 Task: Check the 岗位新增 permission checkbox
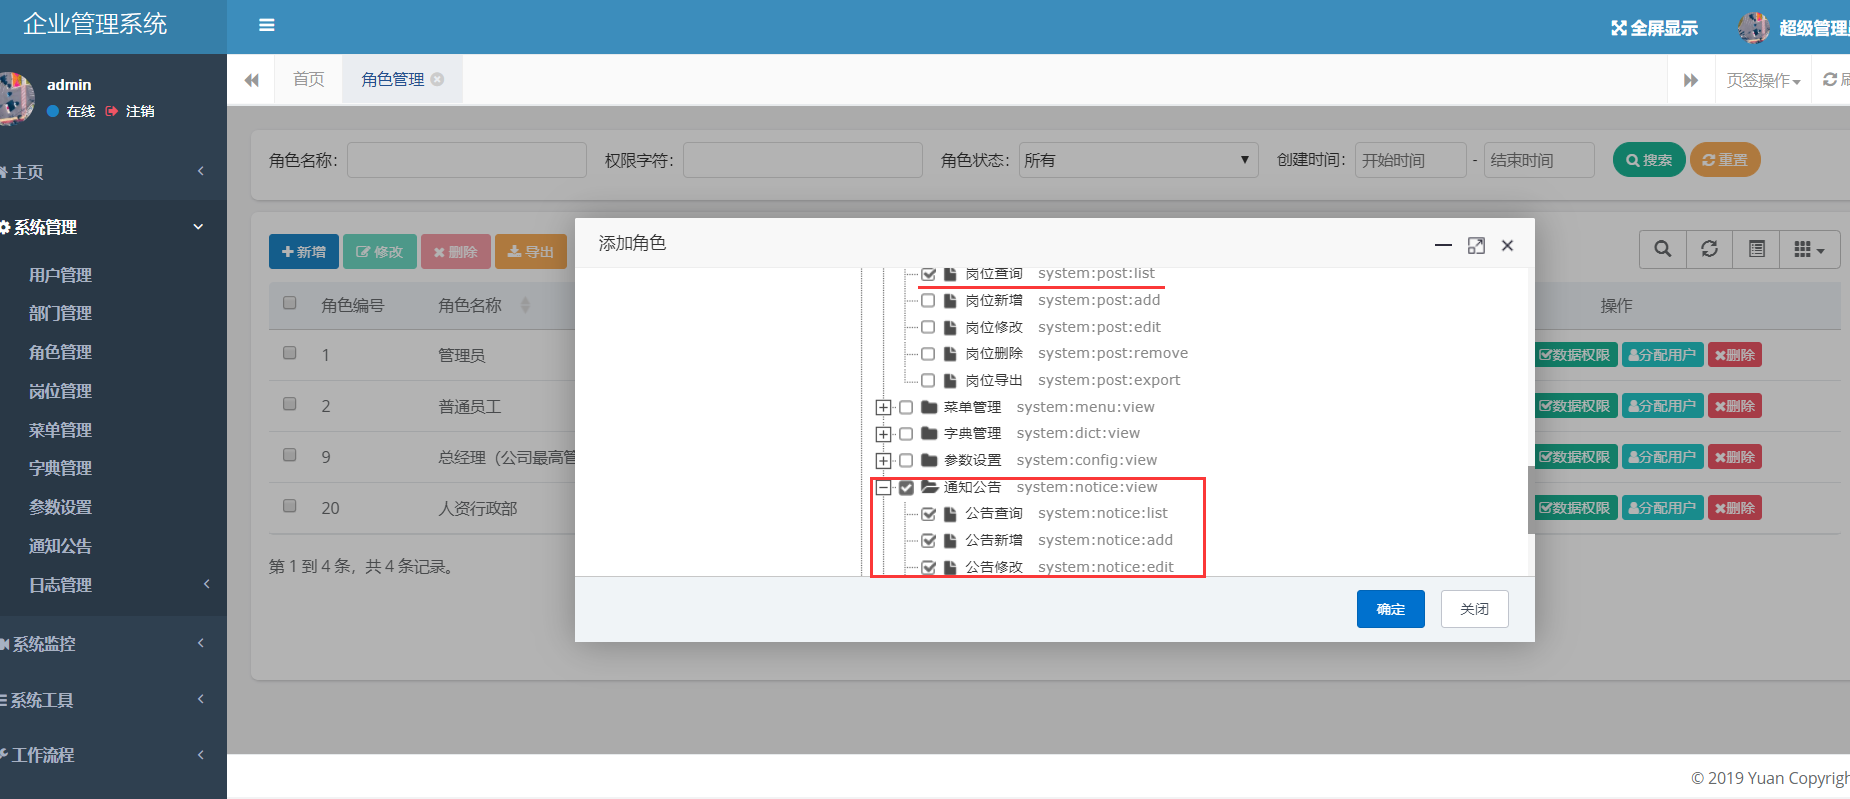(x=928, y=300)
